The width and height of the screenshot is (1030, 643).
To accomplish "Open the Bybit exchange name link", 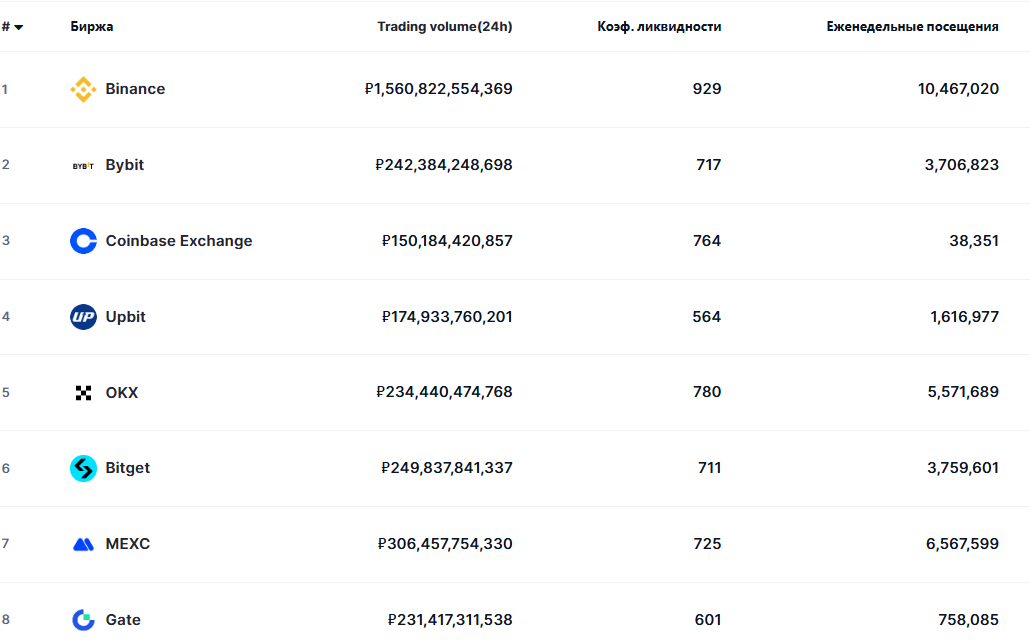I will tap(125, 165).
